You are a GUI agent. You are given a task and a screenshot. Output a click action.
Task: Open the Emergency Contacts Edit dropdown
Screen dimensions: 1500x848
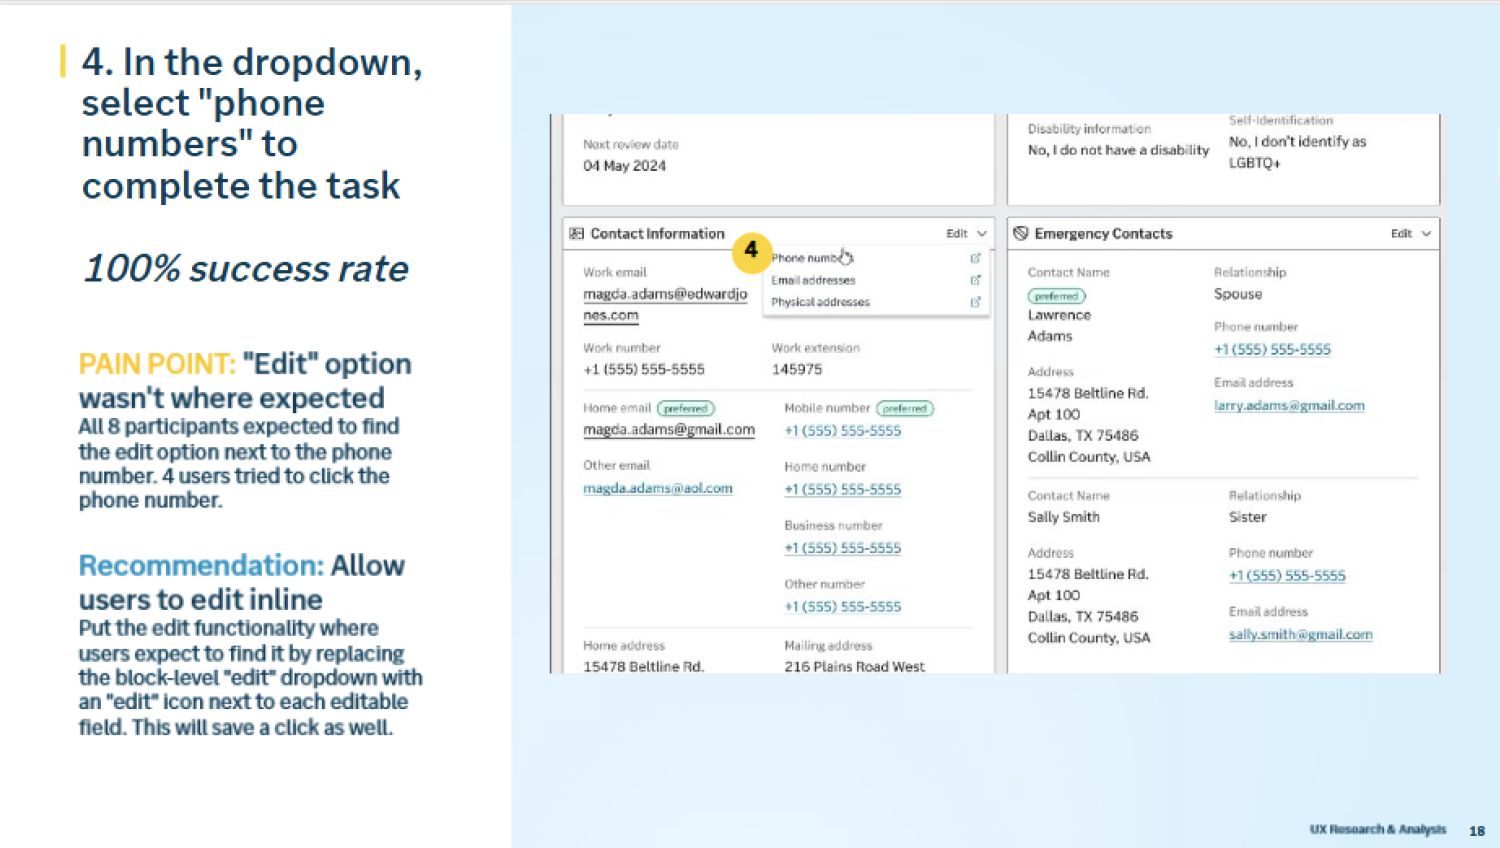(1410, 234)
